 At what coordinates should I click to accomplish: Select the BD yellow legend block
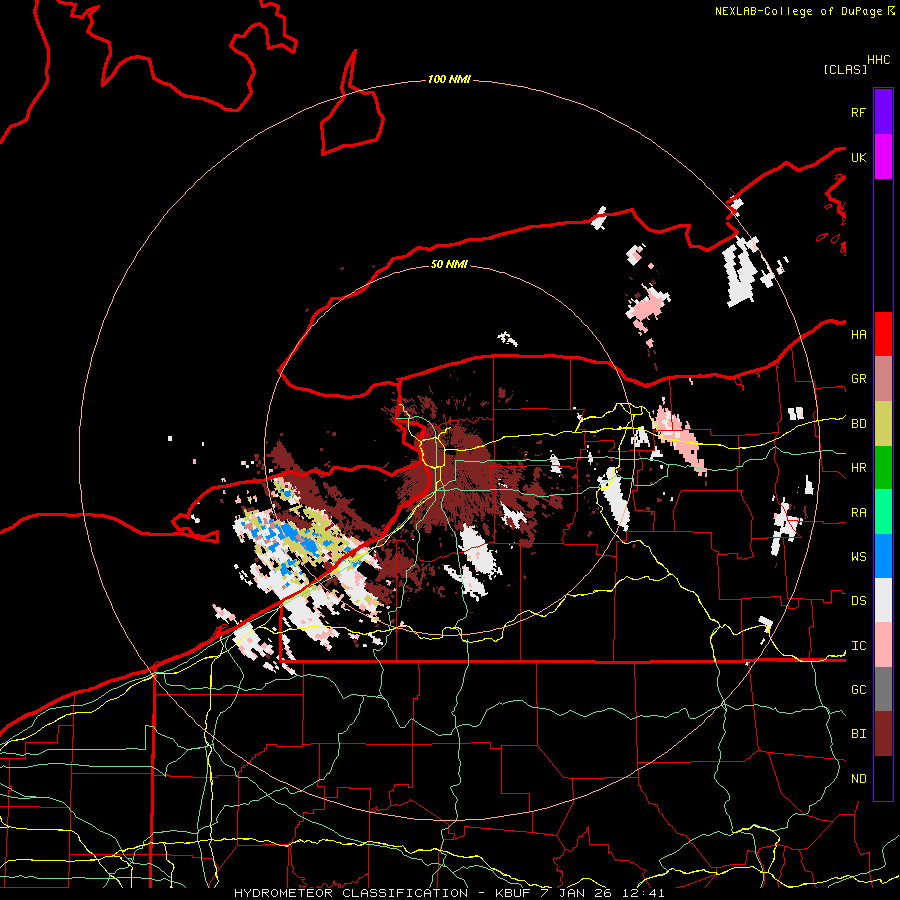(883, 424)
